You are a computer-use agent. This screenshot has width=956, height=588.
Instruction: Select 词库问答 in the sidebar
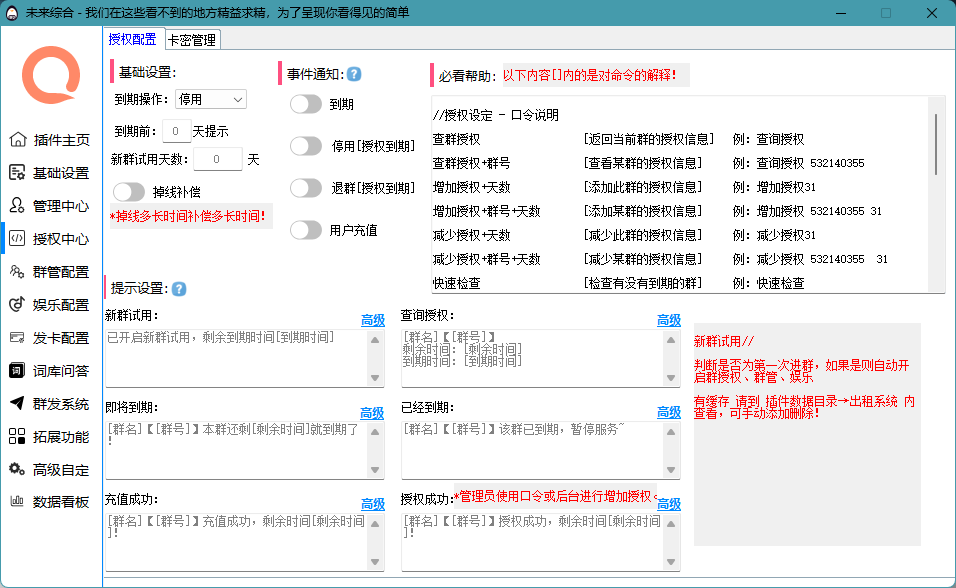click(x=51, y=372)
